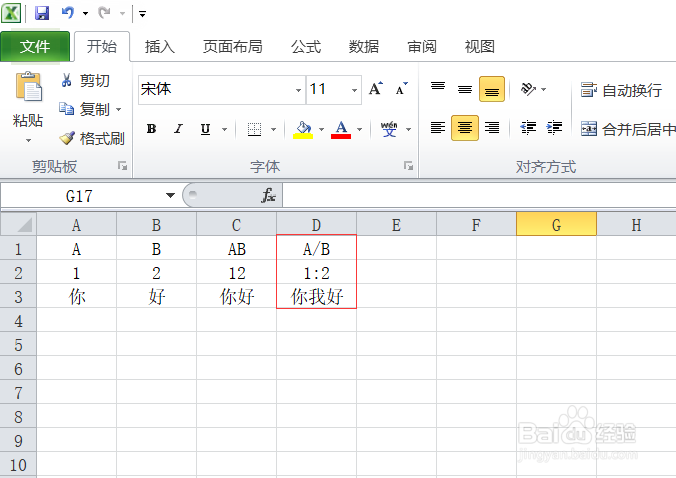The width and height of the screenshot is (676, 478).
Task: Apply yellow fill color bucket
Action: click(303, 129)
